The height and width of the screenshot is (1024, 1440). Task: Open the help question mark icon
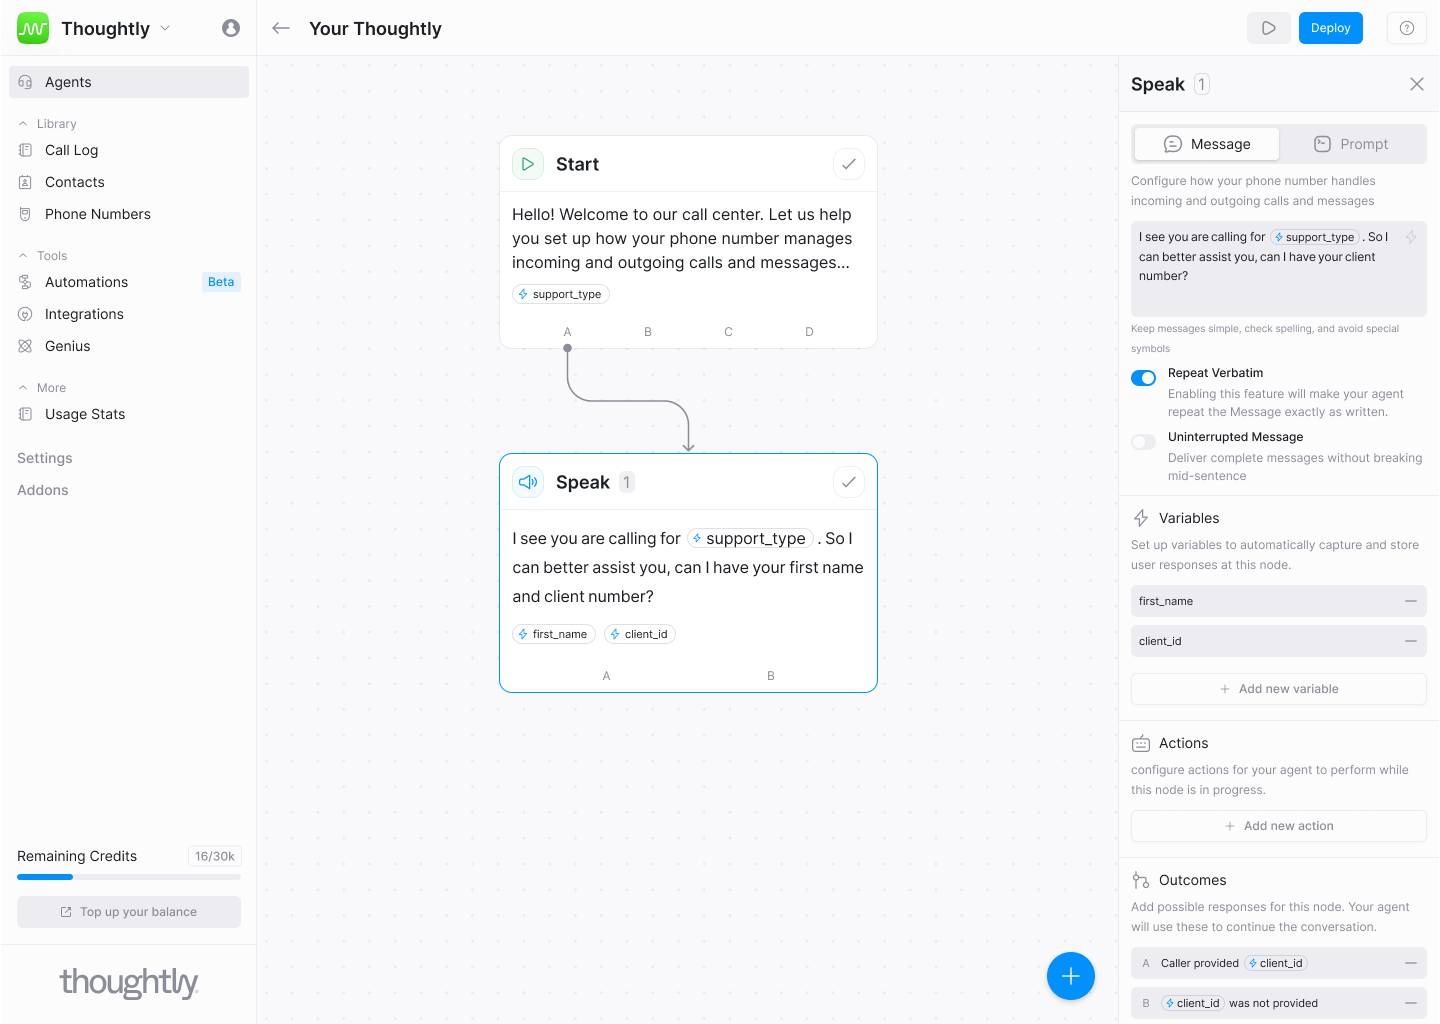coord(1407,28)
